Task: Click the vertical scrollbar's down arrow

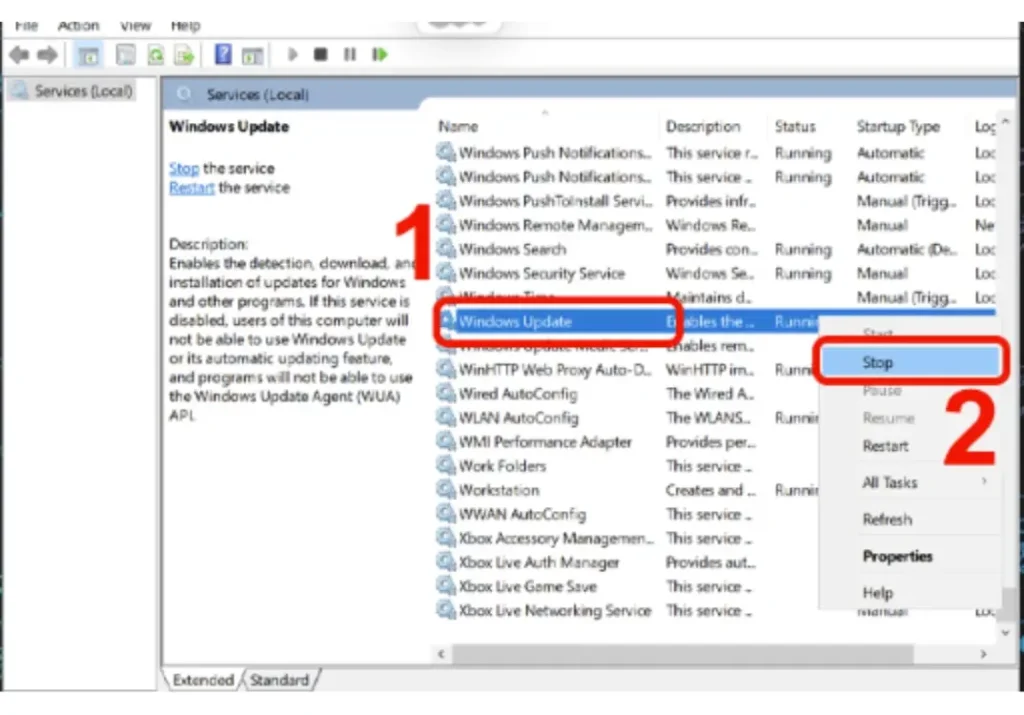Action: 1006,632
